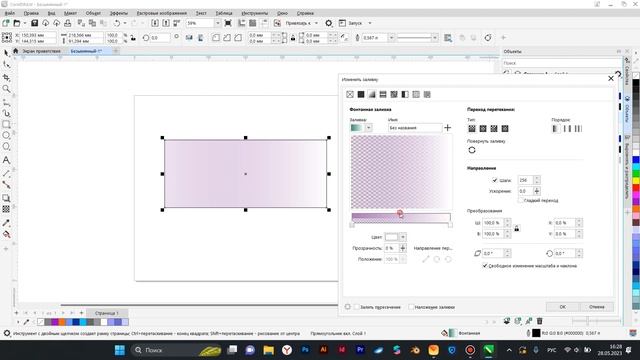This screenshot has width=640, height=360.
Task: Select the Eyedropper tool in the toolbox
Action: coord(6,223)
